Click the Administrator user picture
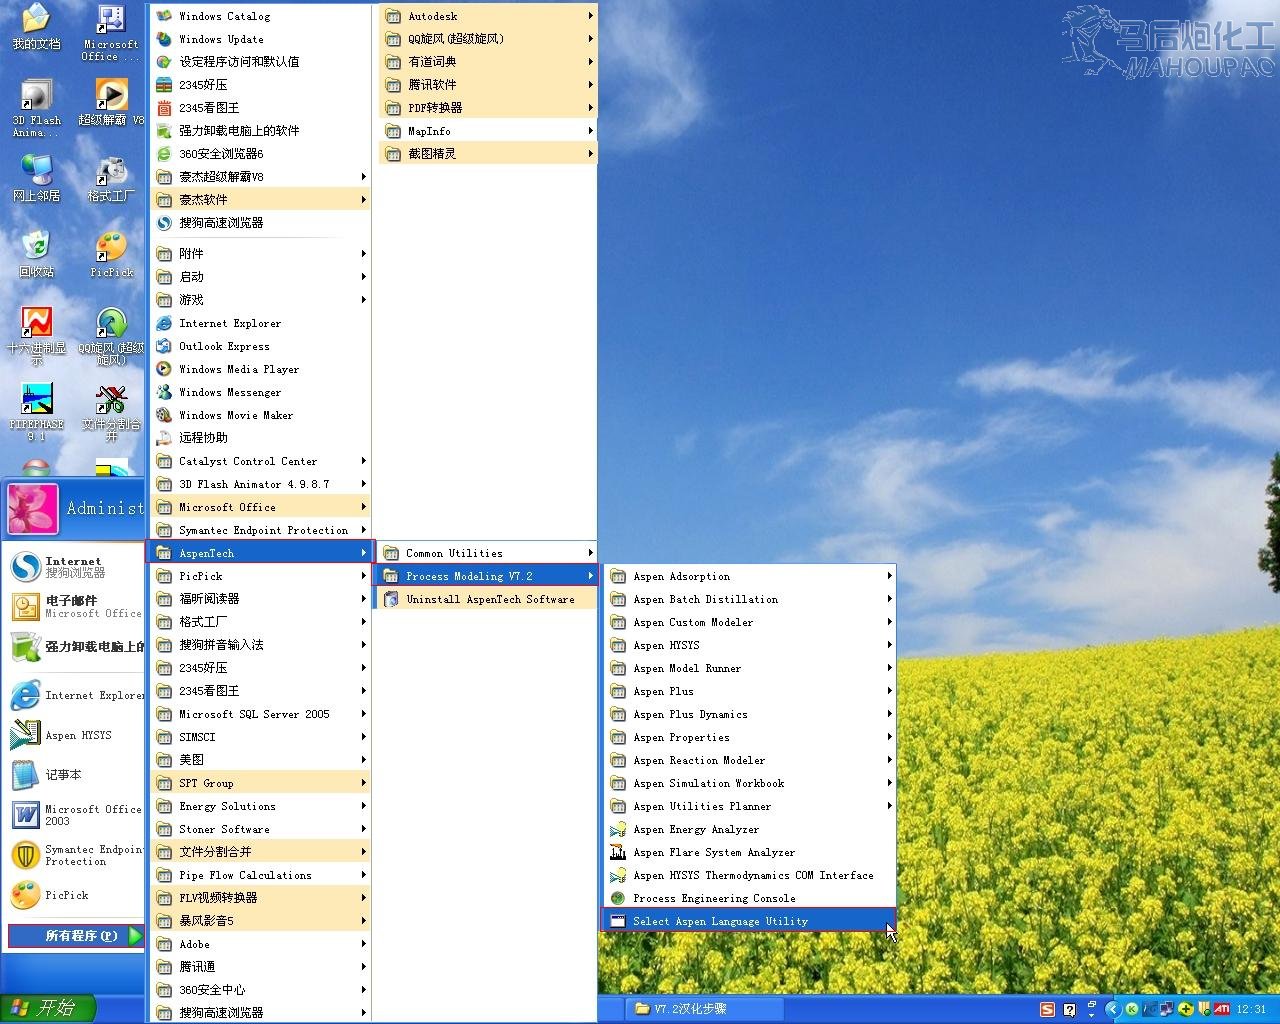Image resolution: width=1280 pixels, height=1024 pixels. [33, 508]
